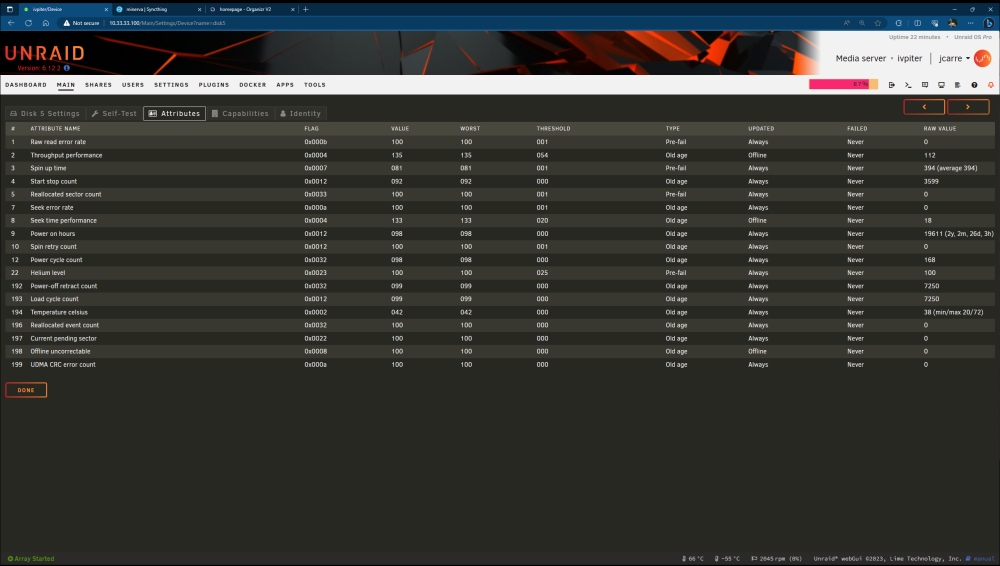This screenshot has width=1000, height=566.
Task: Open the Plugins menu
Action: (214, 85)
